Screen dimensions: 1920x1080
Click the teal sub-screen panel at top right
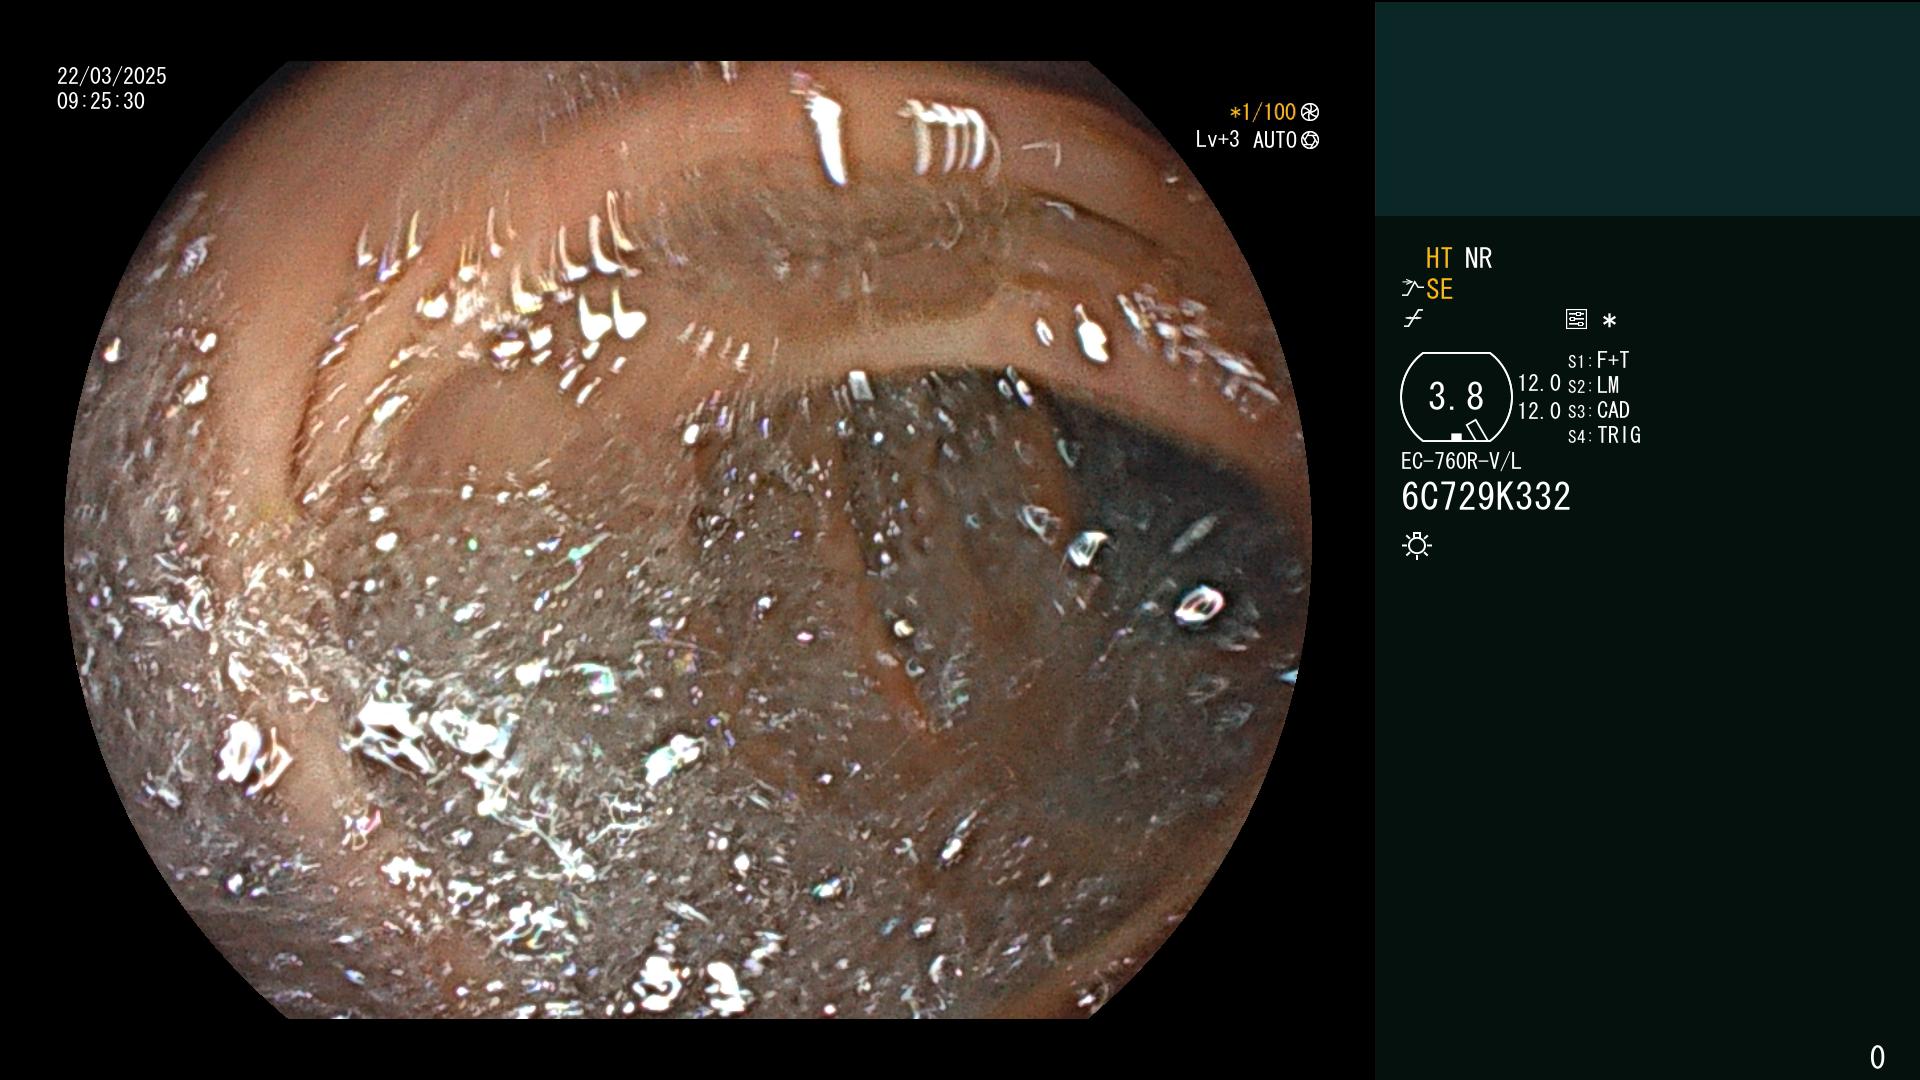[x=1647, y=108]
